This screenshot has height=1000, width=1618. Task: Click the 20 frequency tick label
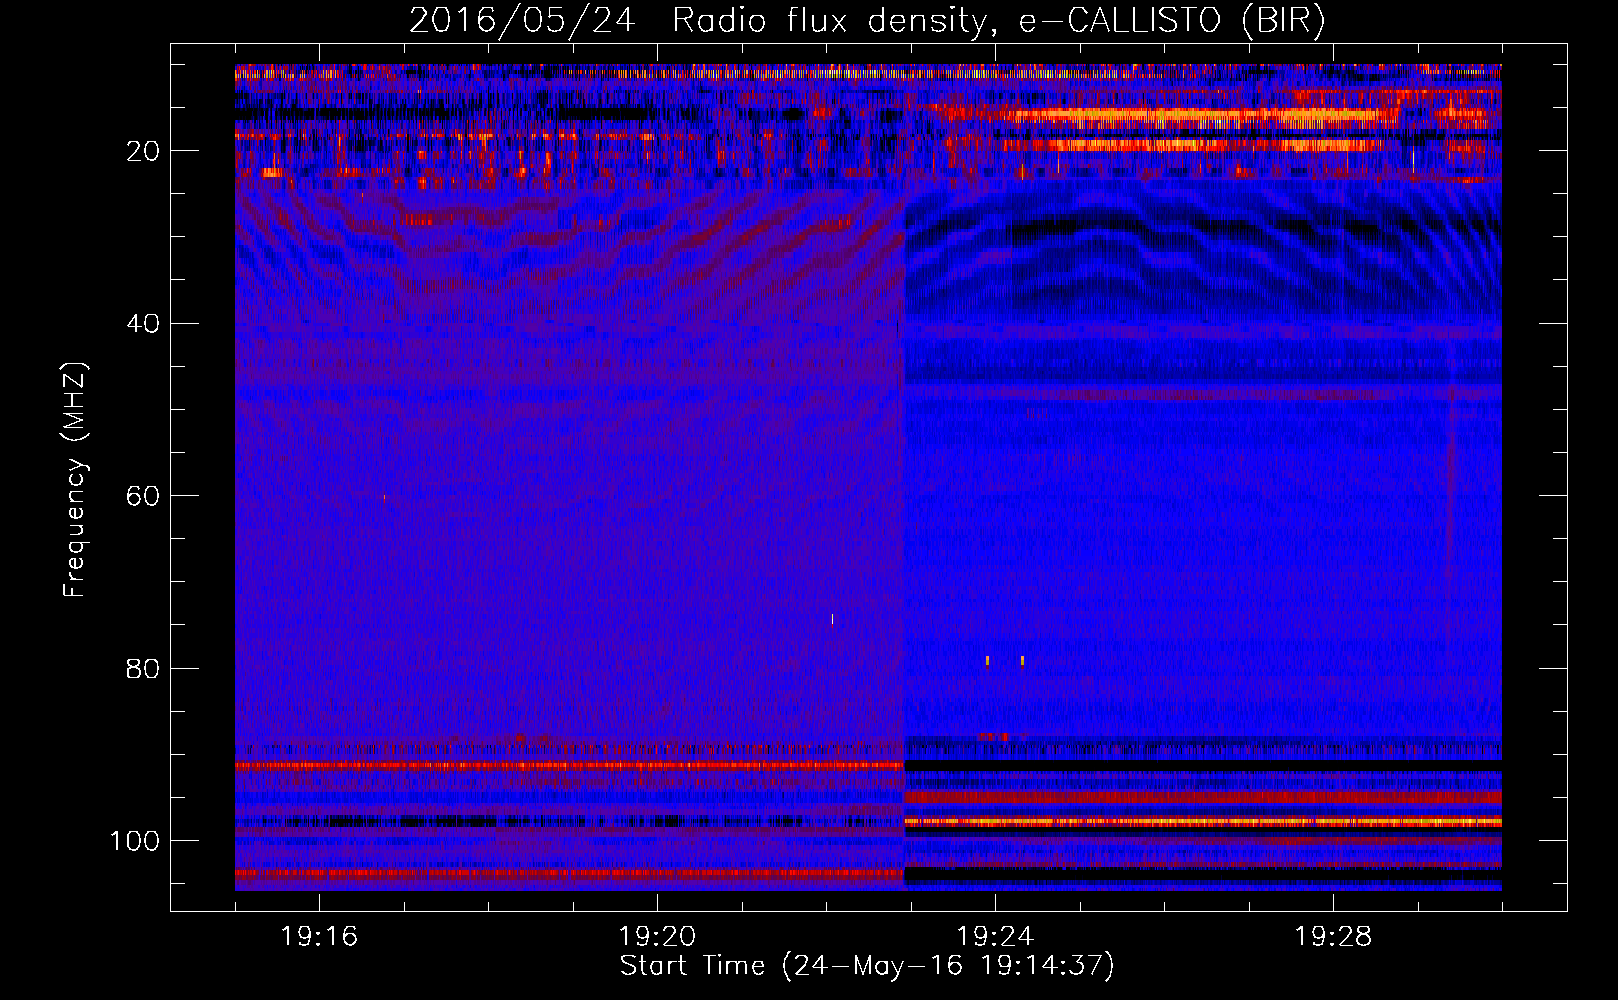[x=144, y=151]
